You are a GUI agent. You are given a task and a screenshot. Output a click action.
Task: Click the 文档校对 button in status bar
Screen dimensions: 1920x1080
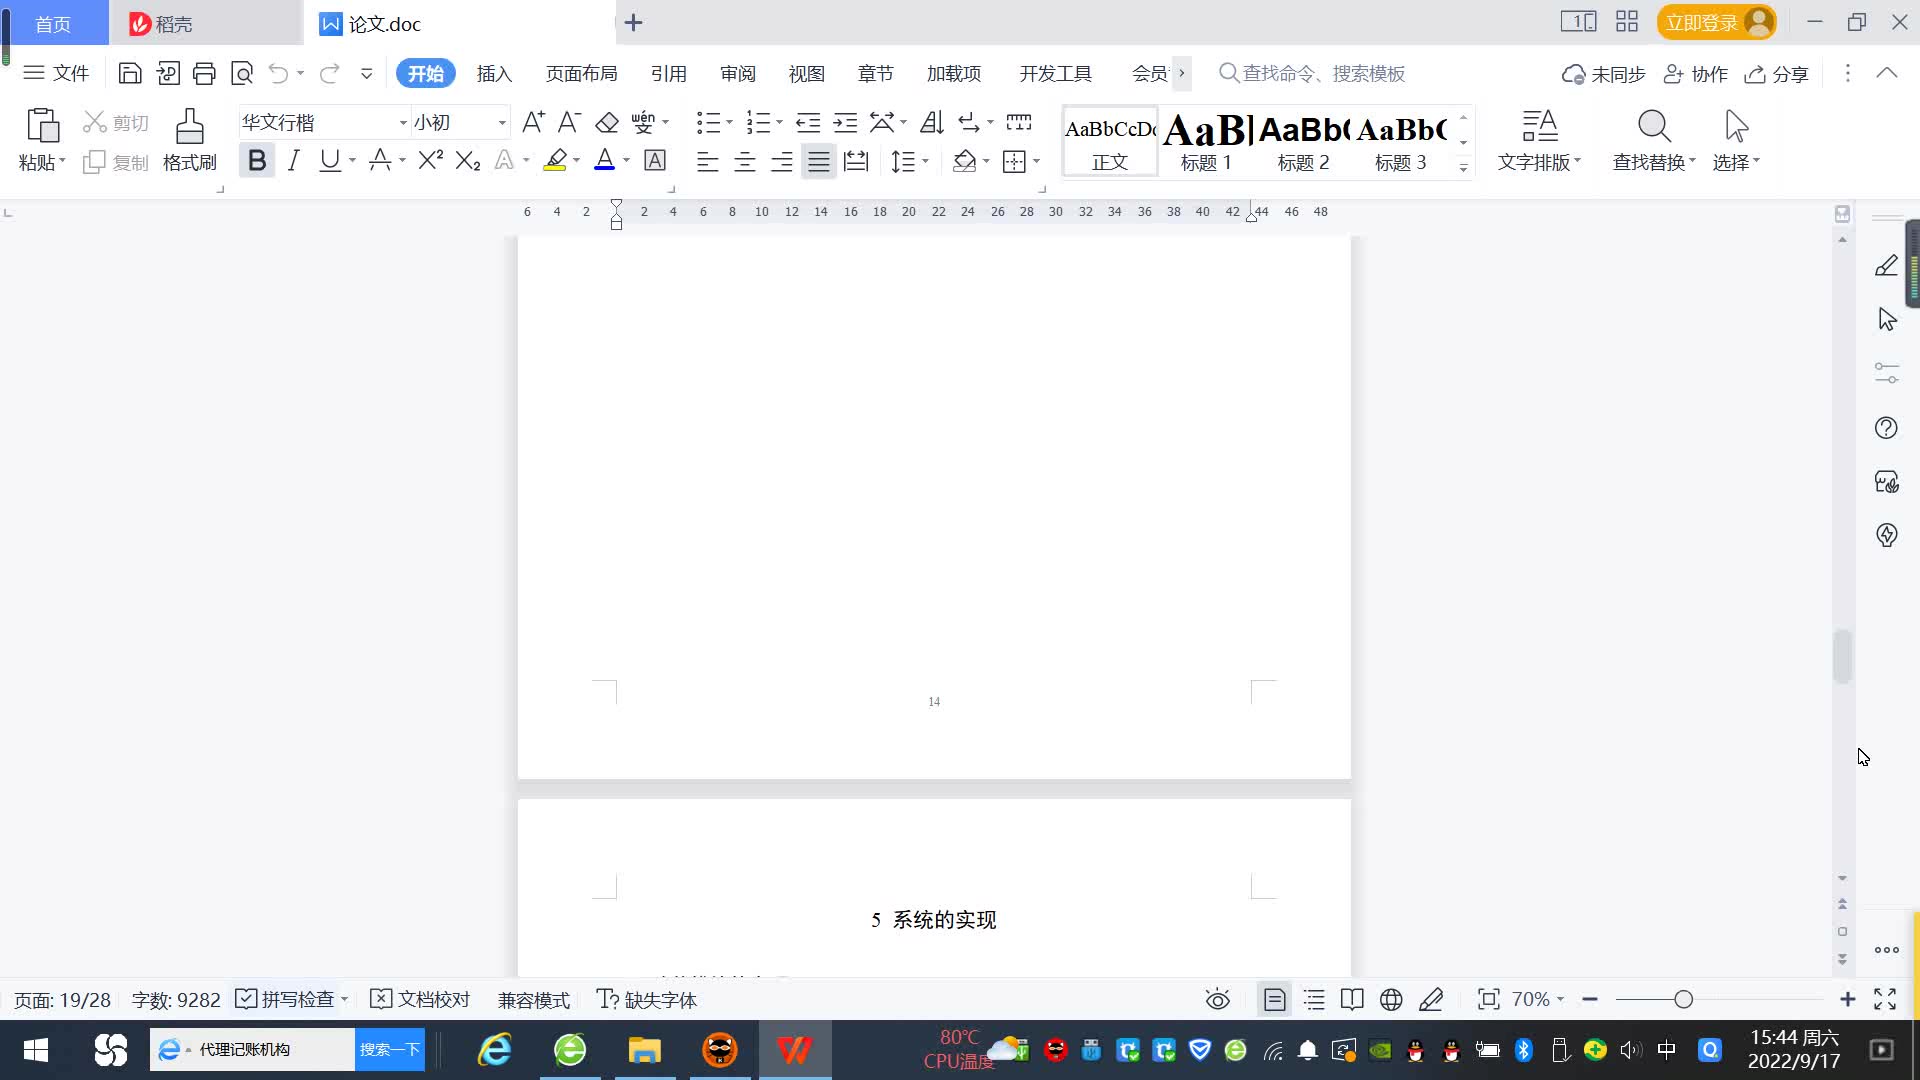click(420, 999)
